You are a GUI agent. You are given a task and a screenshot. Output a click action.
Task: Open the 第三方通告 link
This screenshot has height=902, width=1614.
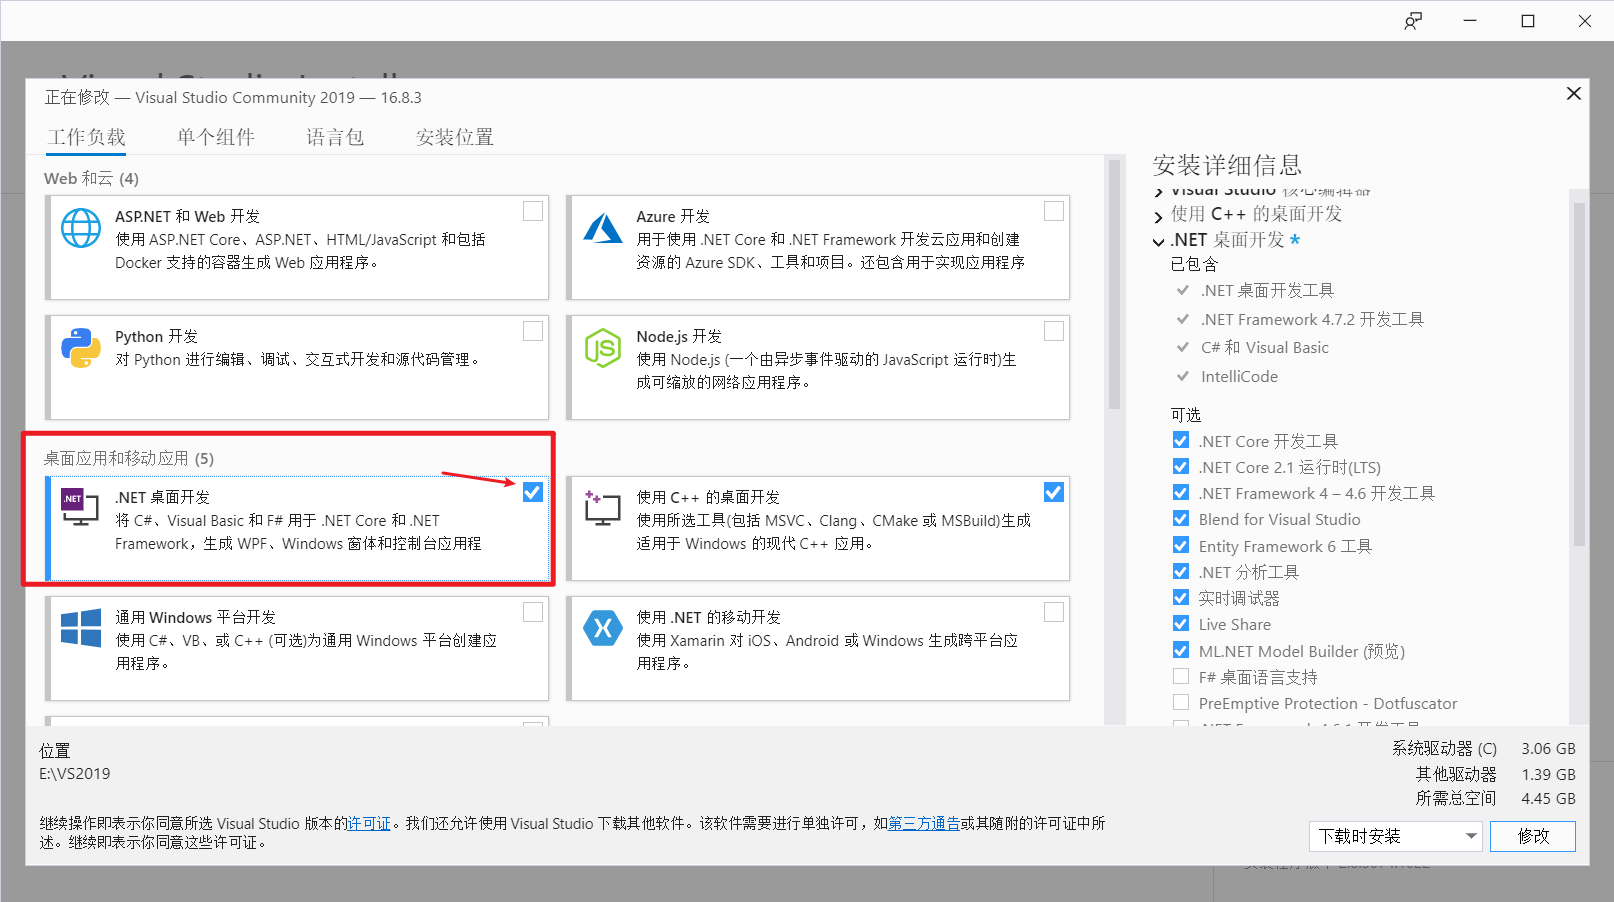(923, 823)
